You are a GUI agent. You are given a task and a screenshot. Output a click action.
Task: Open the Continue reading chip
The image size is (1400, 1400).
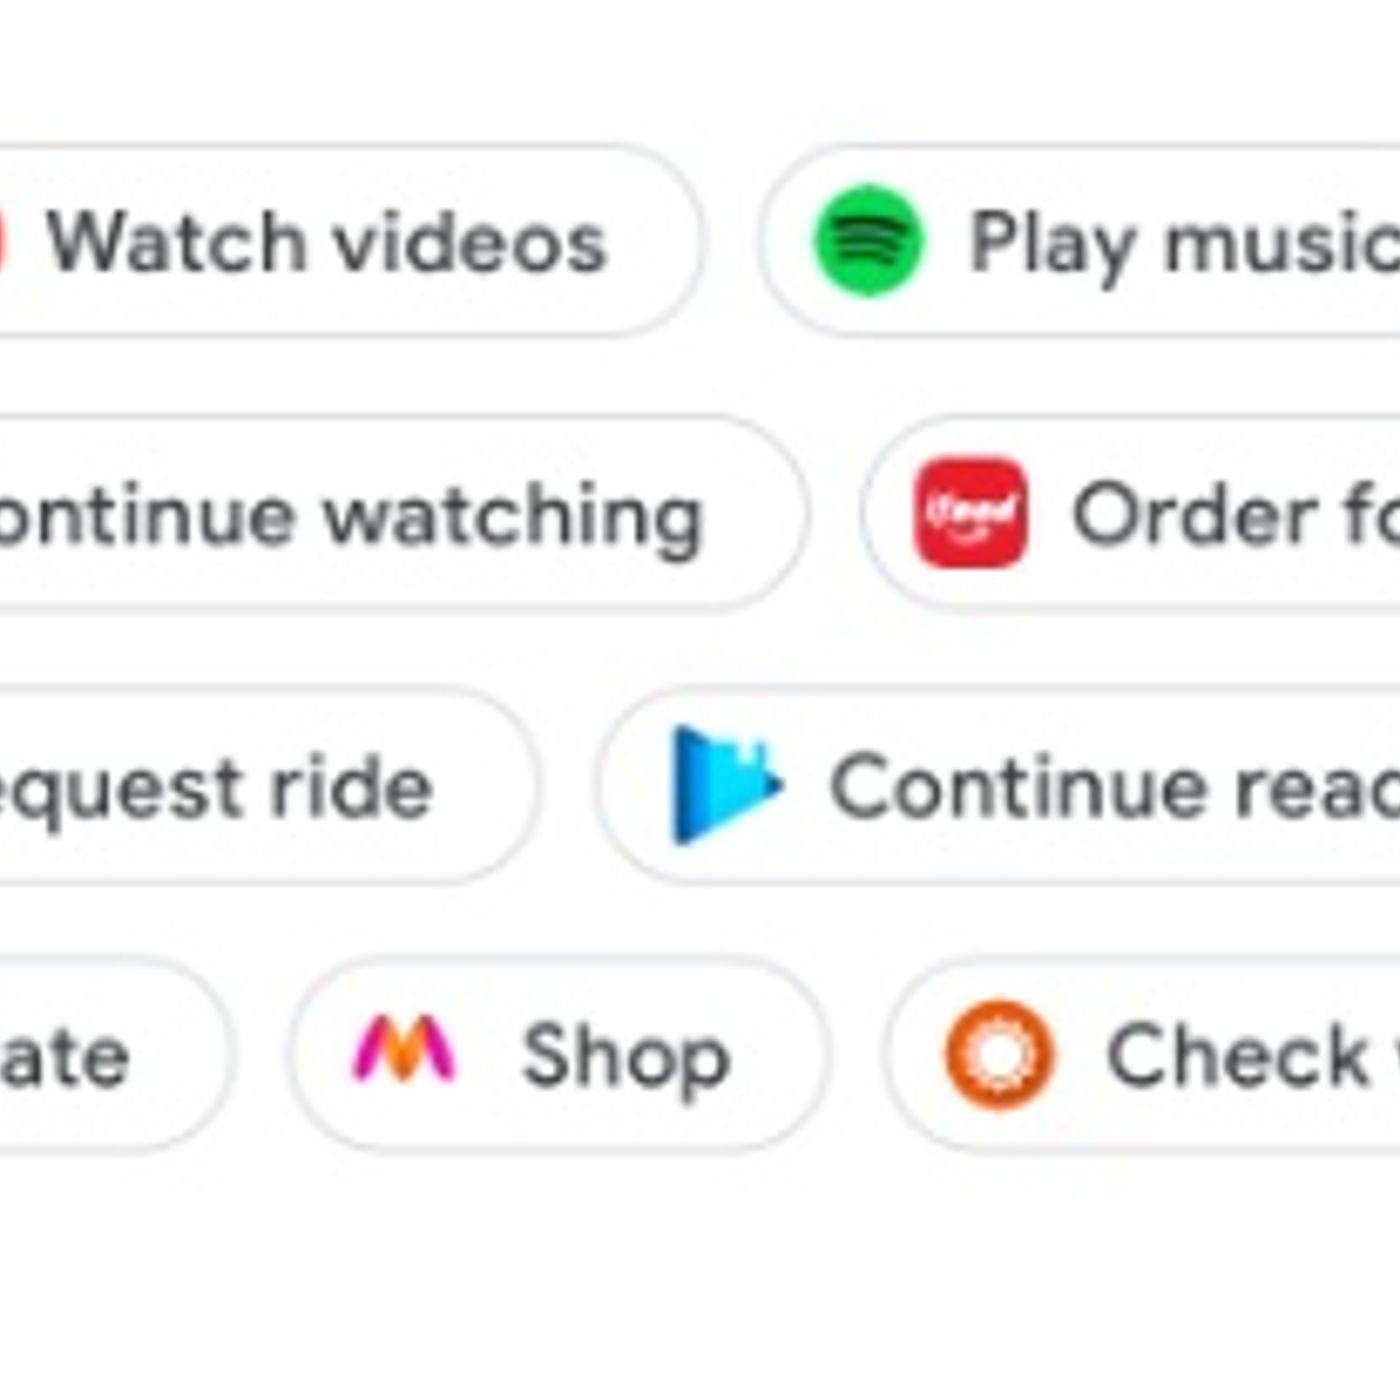999,786
